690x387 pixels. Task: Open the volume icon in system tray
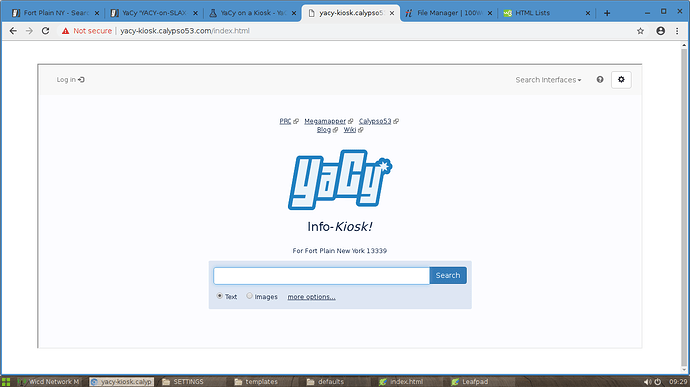(647, 382)
